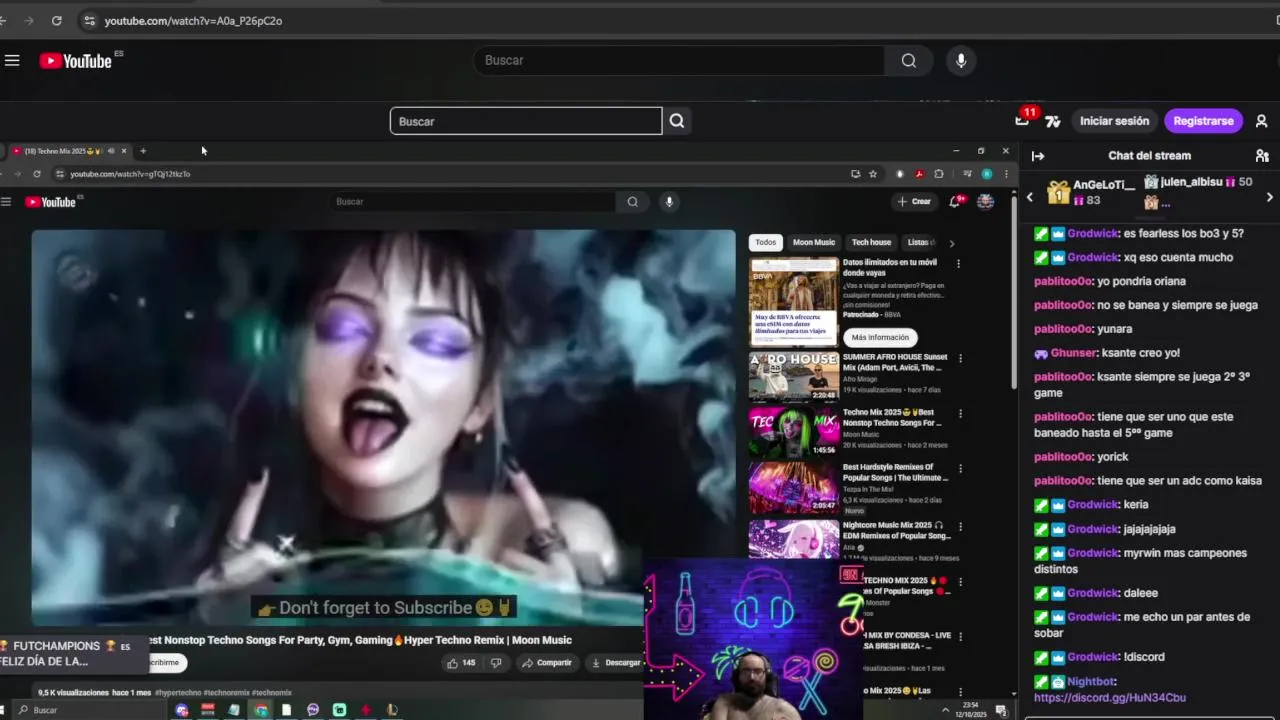Click the outer YouTube search magnifier button
This screenshot has height=720, width=1280.
908,60
